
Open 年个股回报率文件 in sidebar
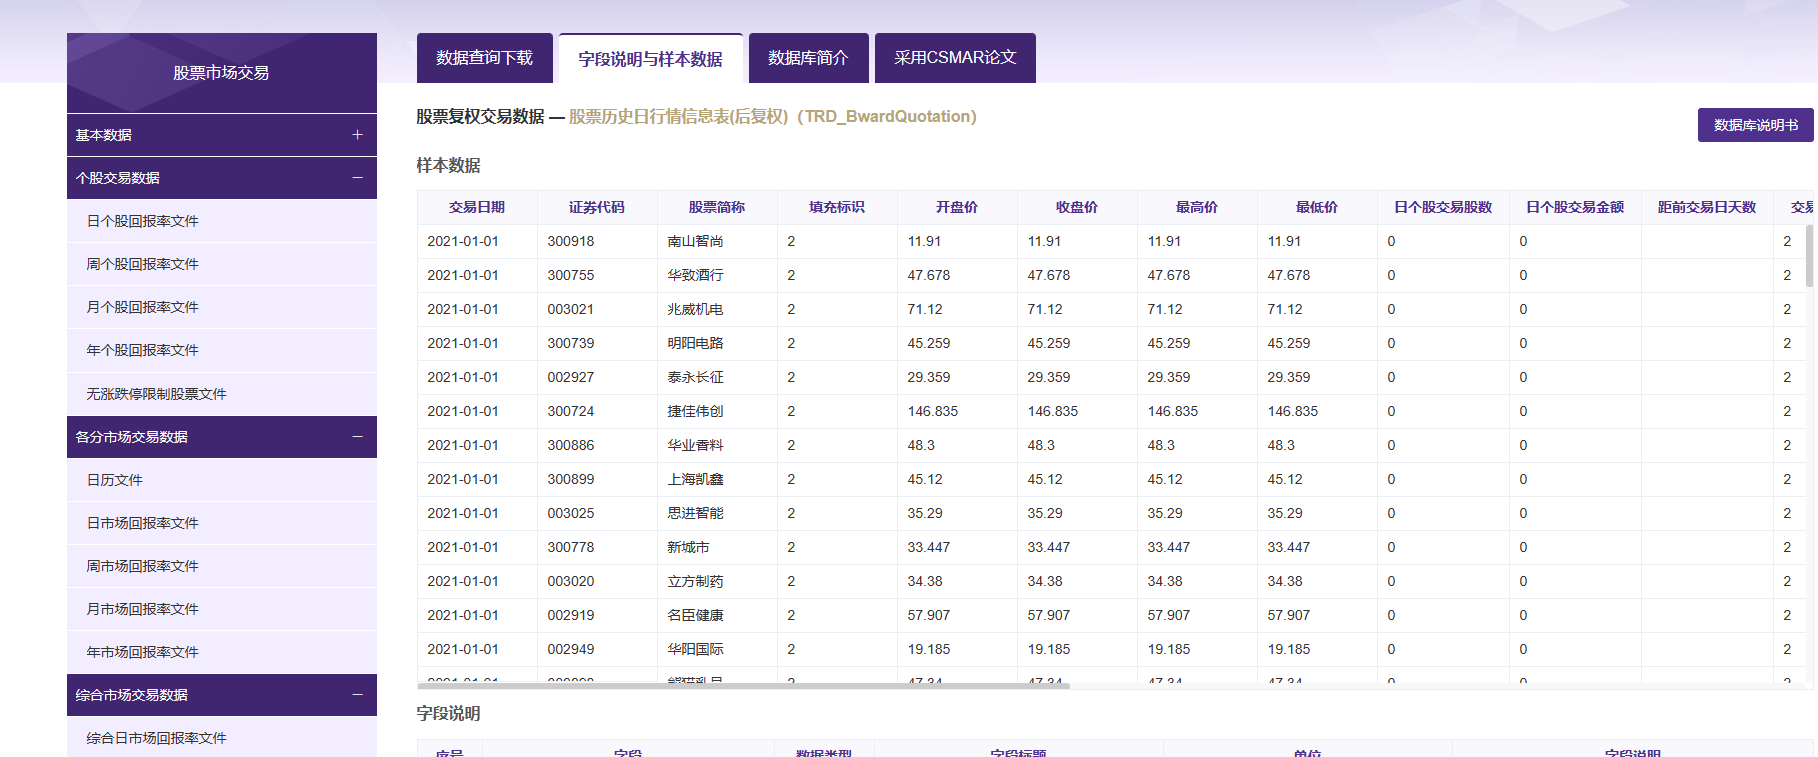click(222, 350)
